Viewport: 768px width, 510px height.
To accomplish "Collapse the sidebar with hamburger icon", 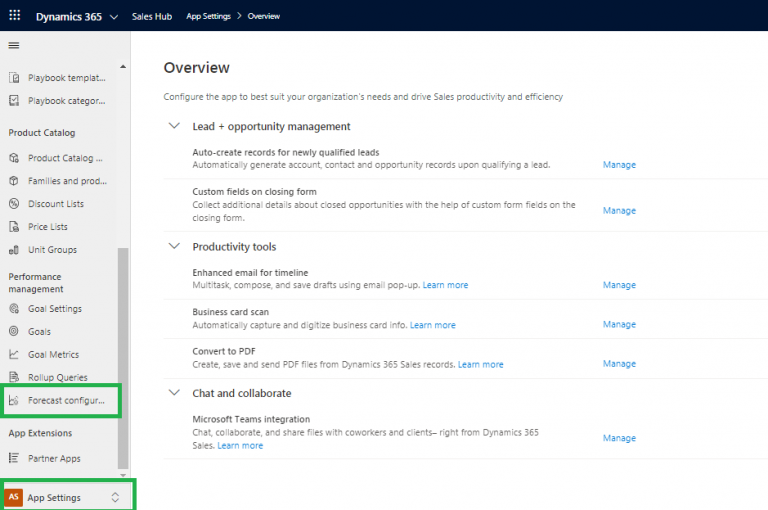I will click(14, 46).
